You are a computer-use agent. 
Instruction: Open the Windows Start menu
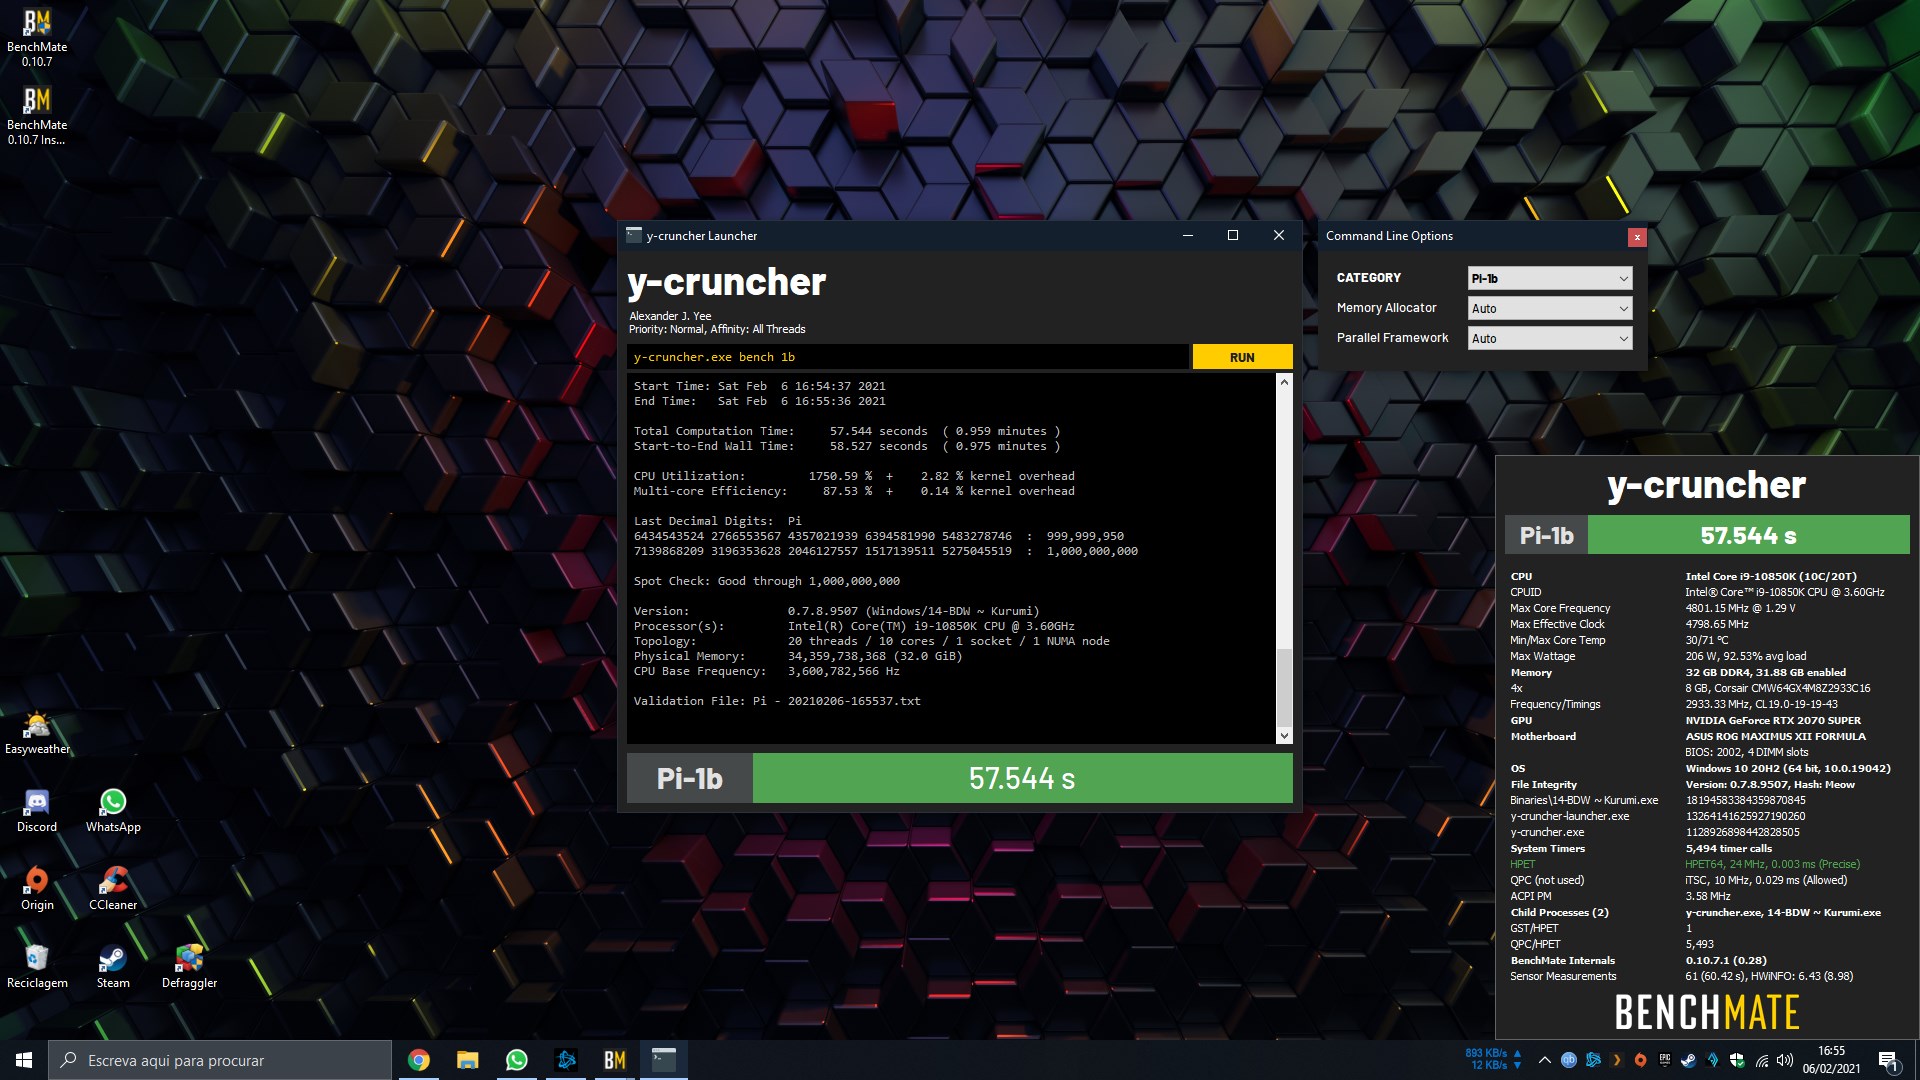pyautogui.click(x=24, y=1060)
